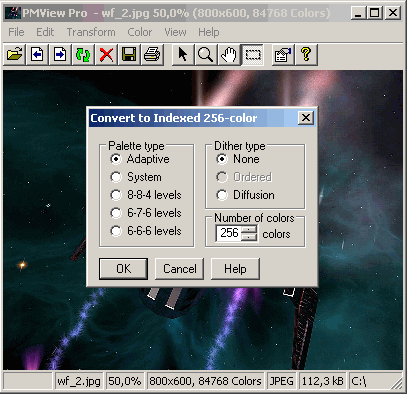Screen dimensions: 407x394
Task: Open the Help menu
Action: click(209, 32)
